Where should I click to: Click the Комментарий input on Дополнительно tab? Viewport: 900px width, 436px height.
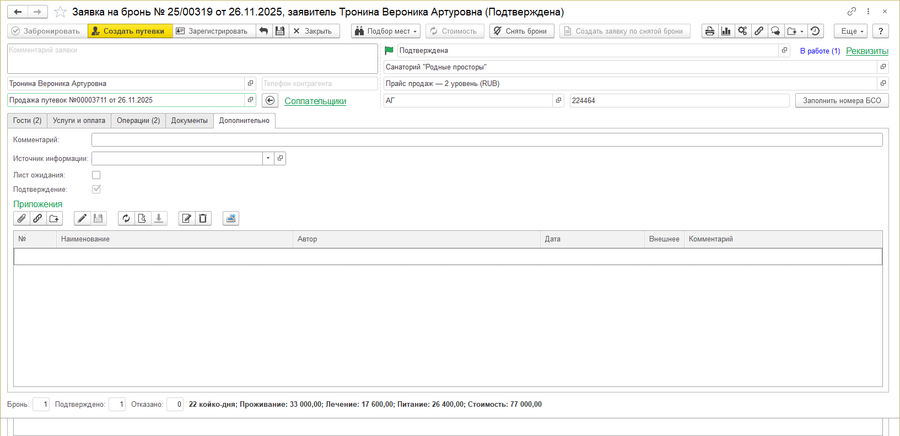click(487, 140)
